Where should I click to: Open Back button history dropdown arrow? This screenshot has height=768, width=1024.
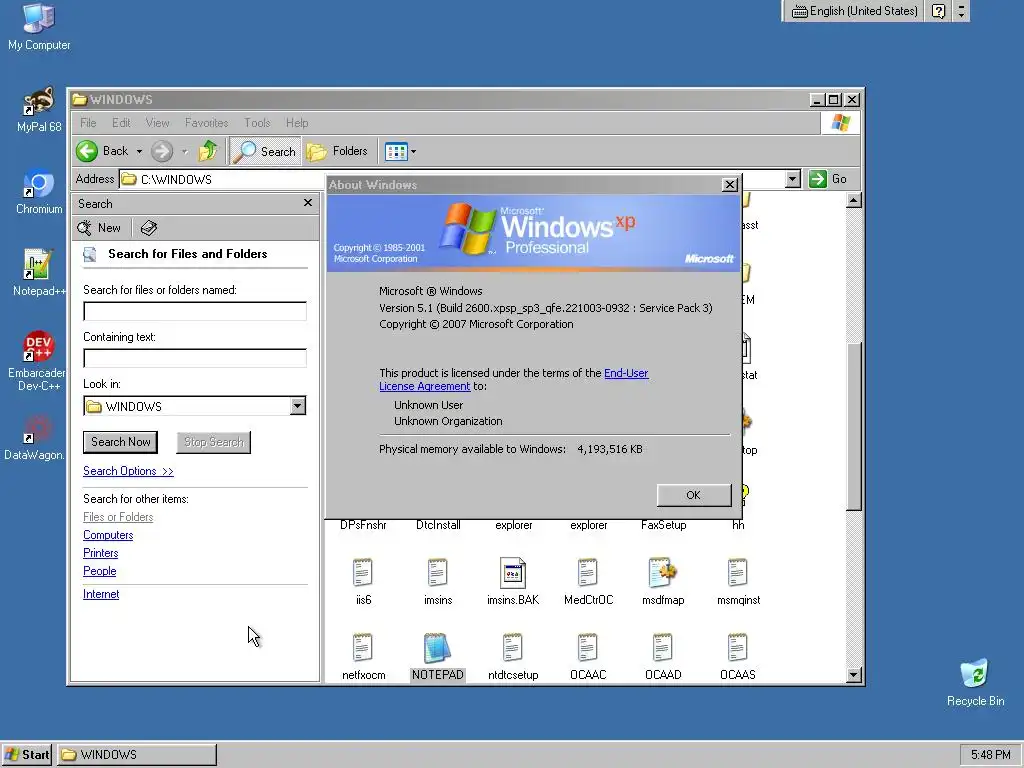[x=139, y=152]
